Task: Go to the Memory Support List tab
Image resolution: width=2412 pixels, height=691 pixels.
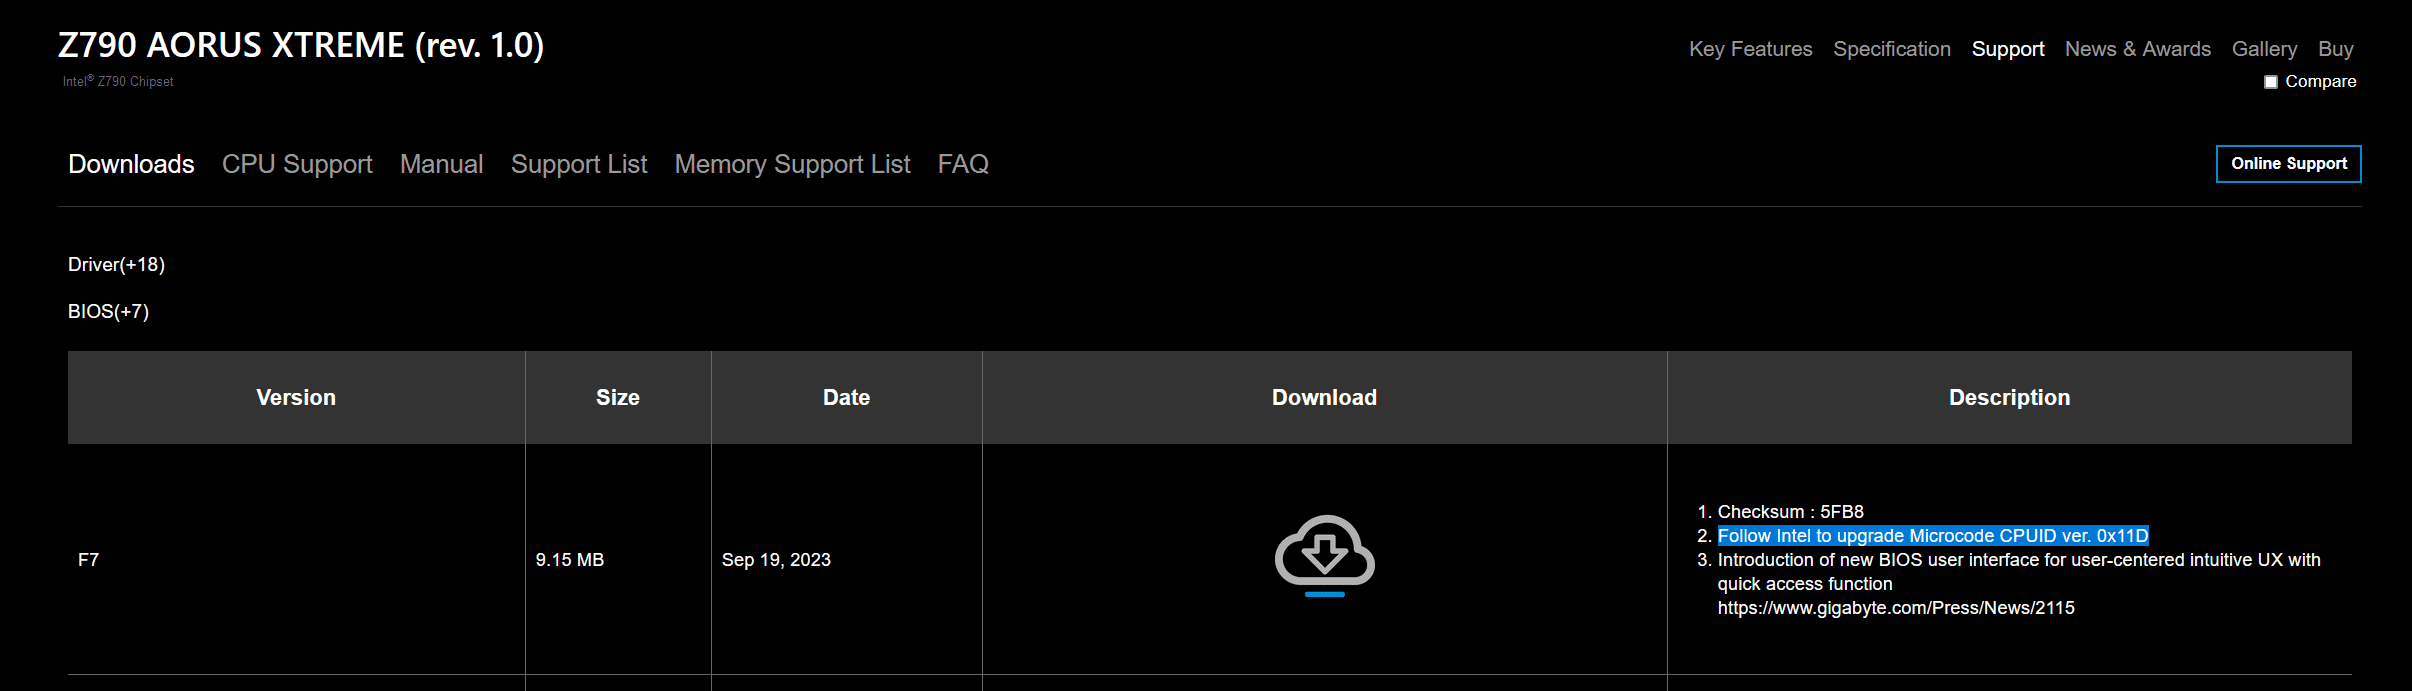Action: [x=792, y=164]
